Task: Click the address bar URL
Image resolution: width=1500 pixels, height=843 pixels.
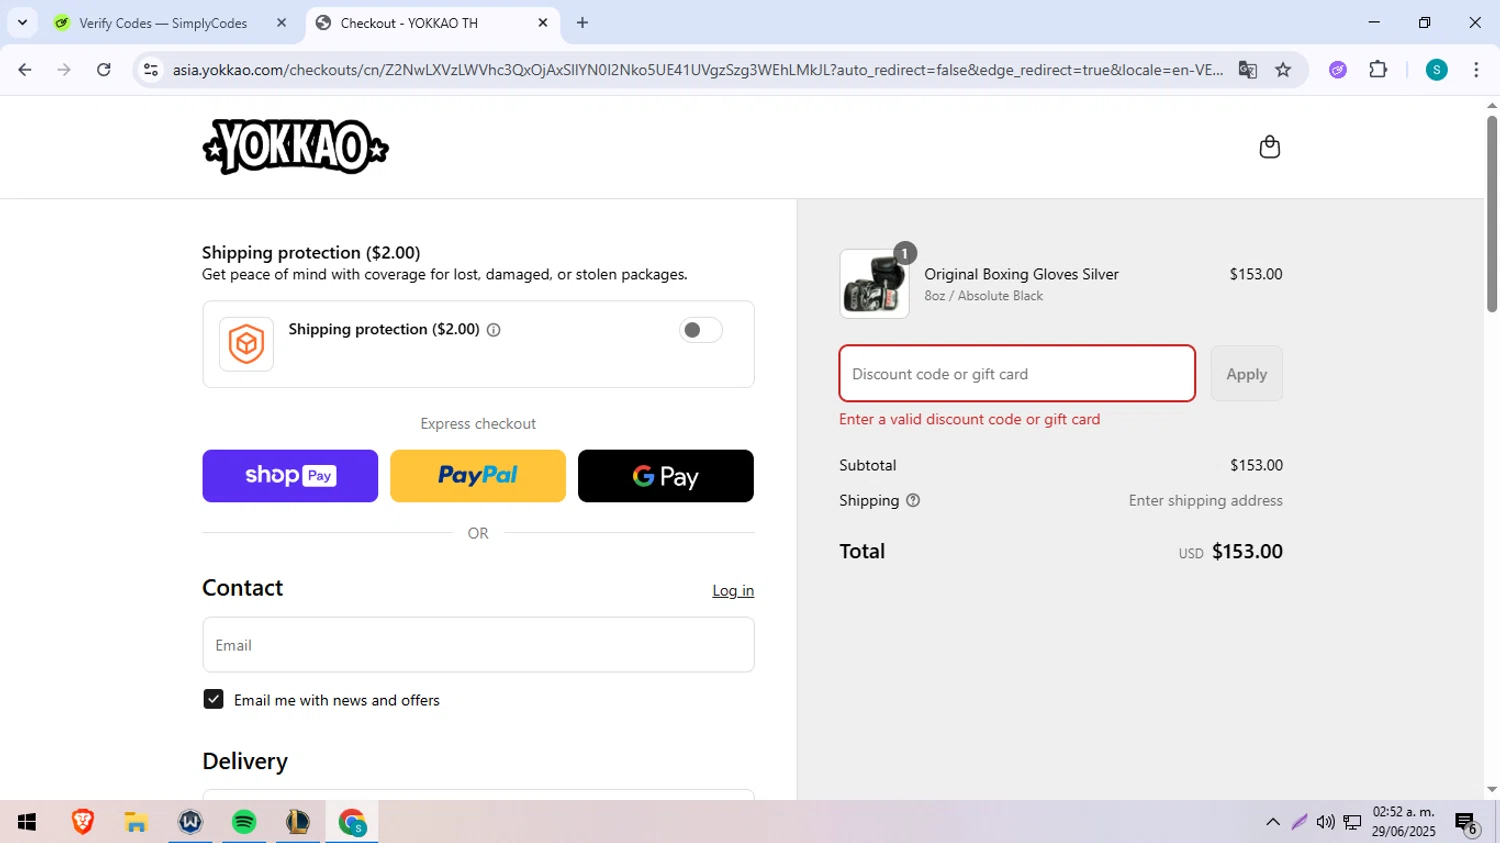Action: (697, 70)
